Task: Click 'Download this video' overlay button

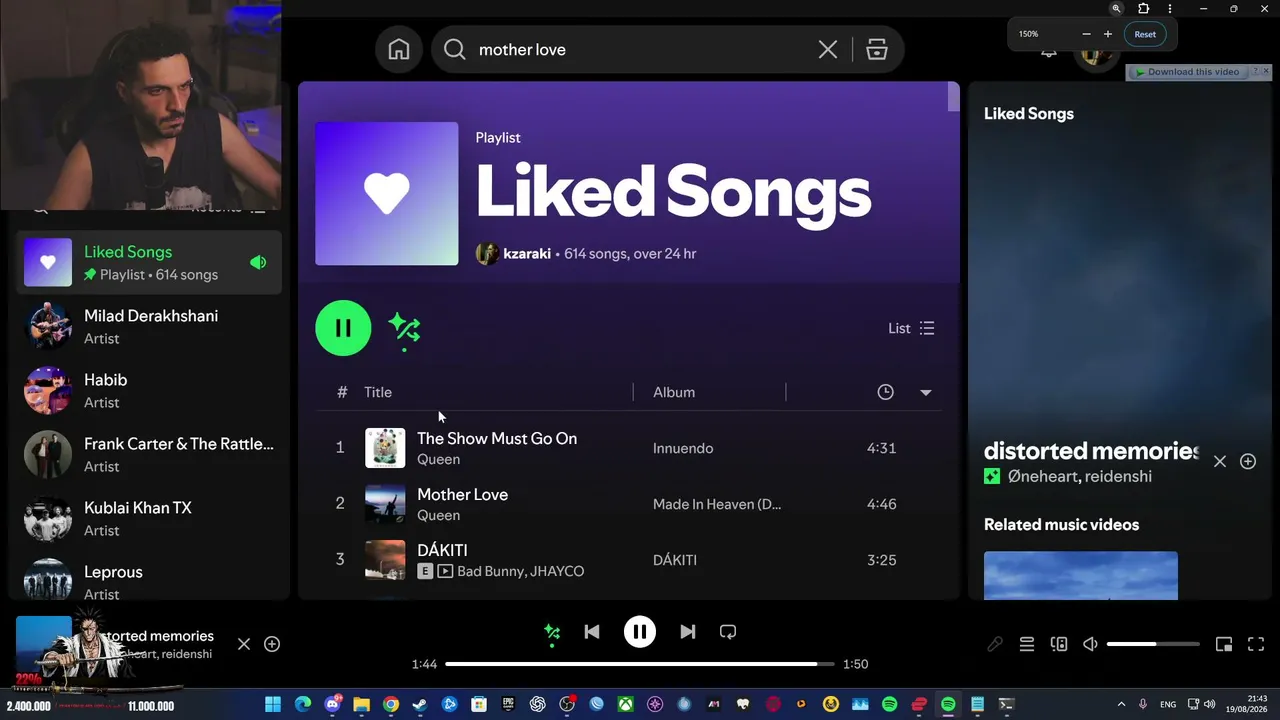Action: 1187,72
